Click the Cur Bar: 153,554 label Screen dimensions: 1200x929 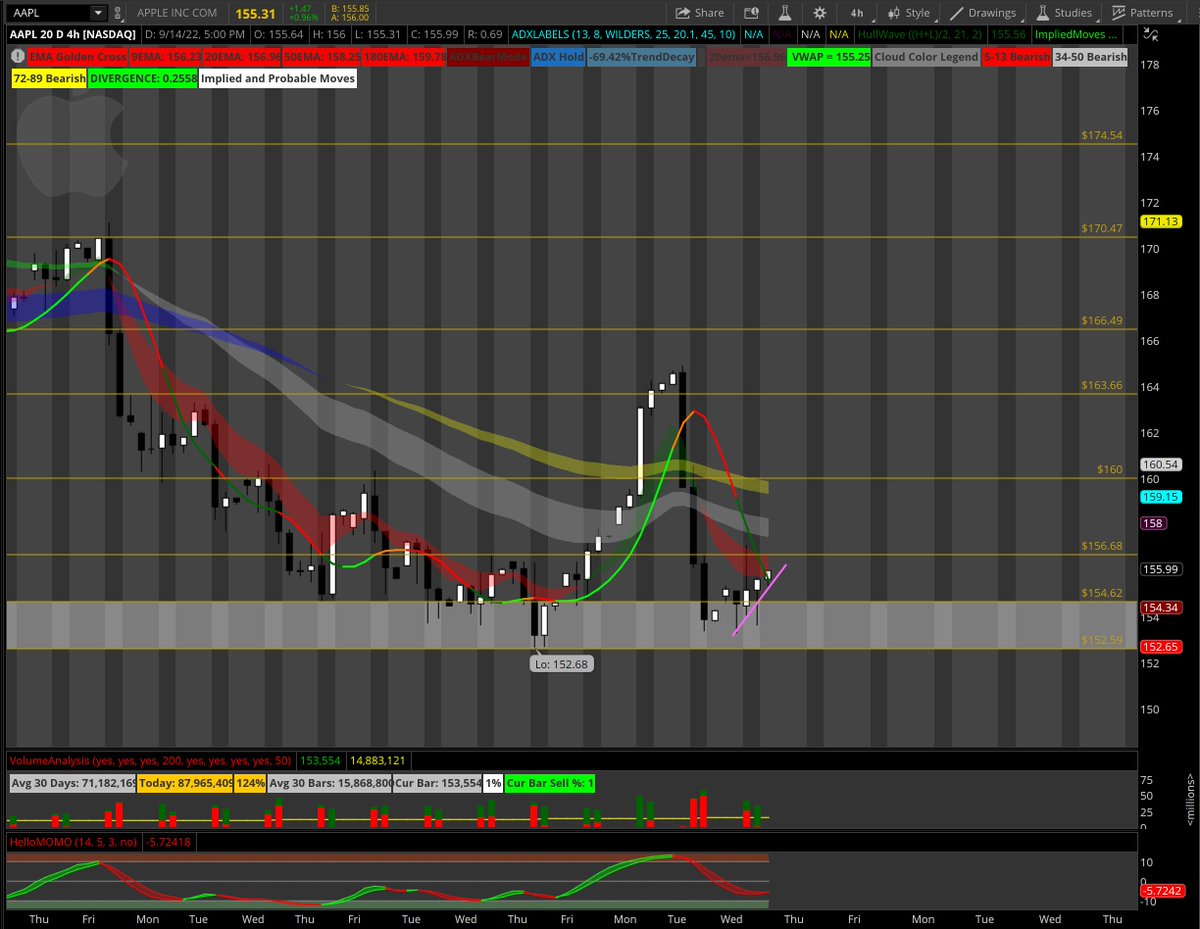438,783
